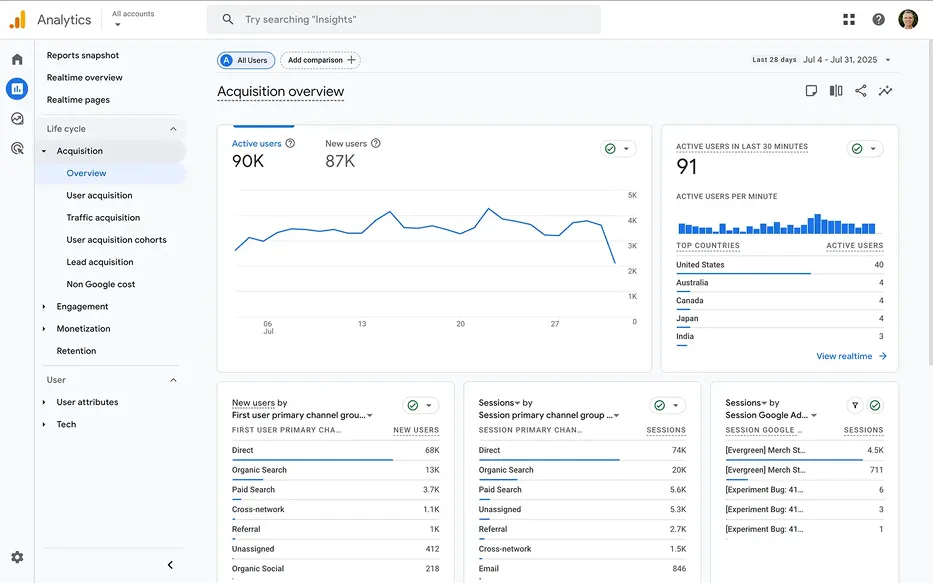Open the Google apps grid icon

[849, 19]
